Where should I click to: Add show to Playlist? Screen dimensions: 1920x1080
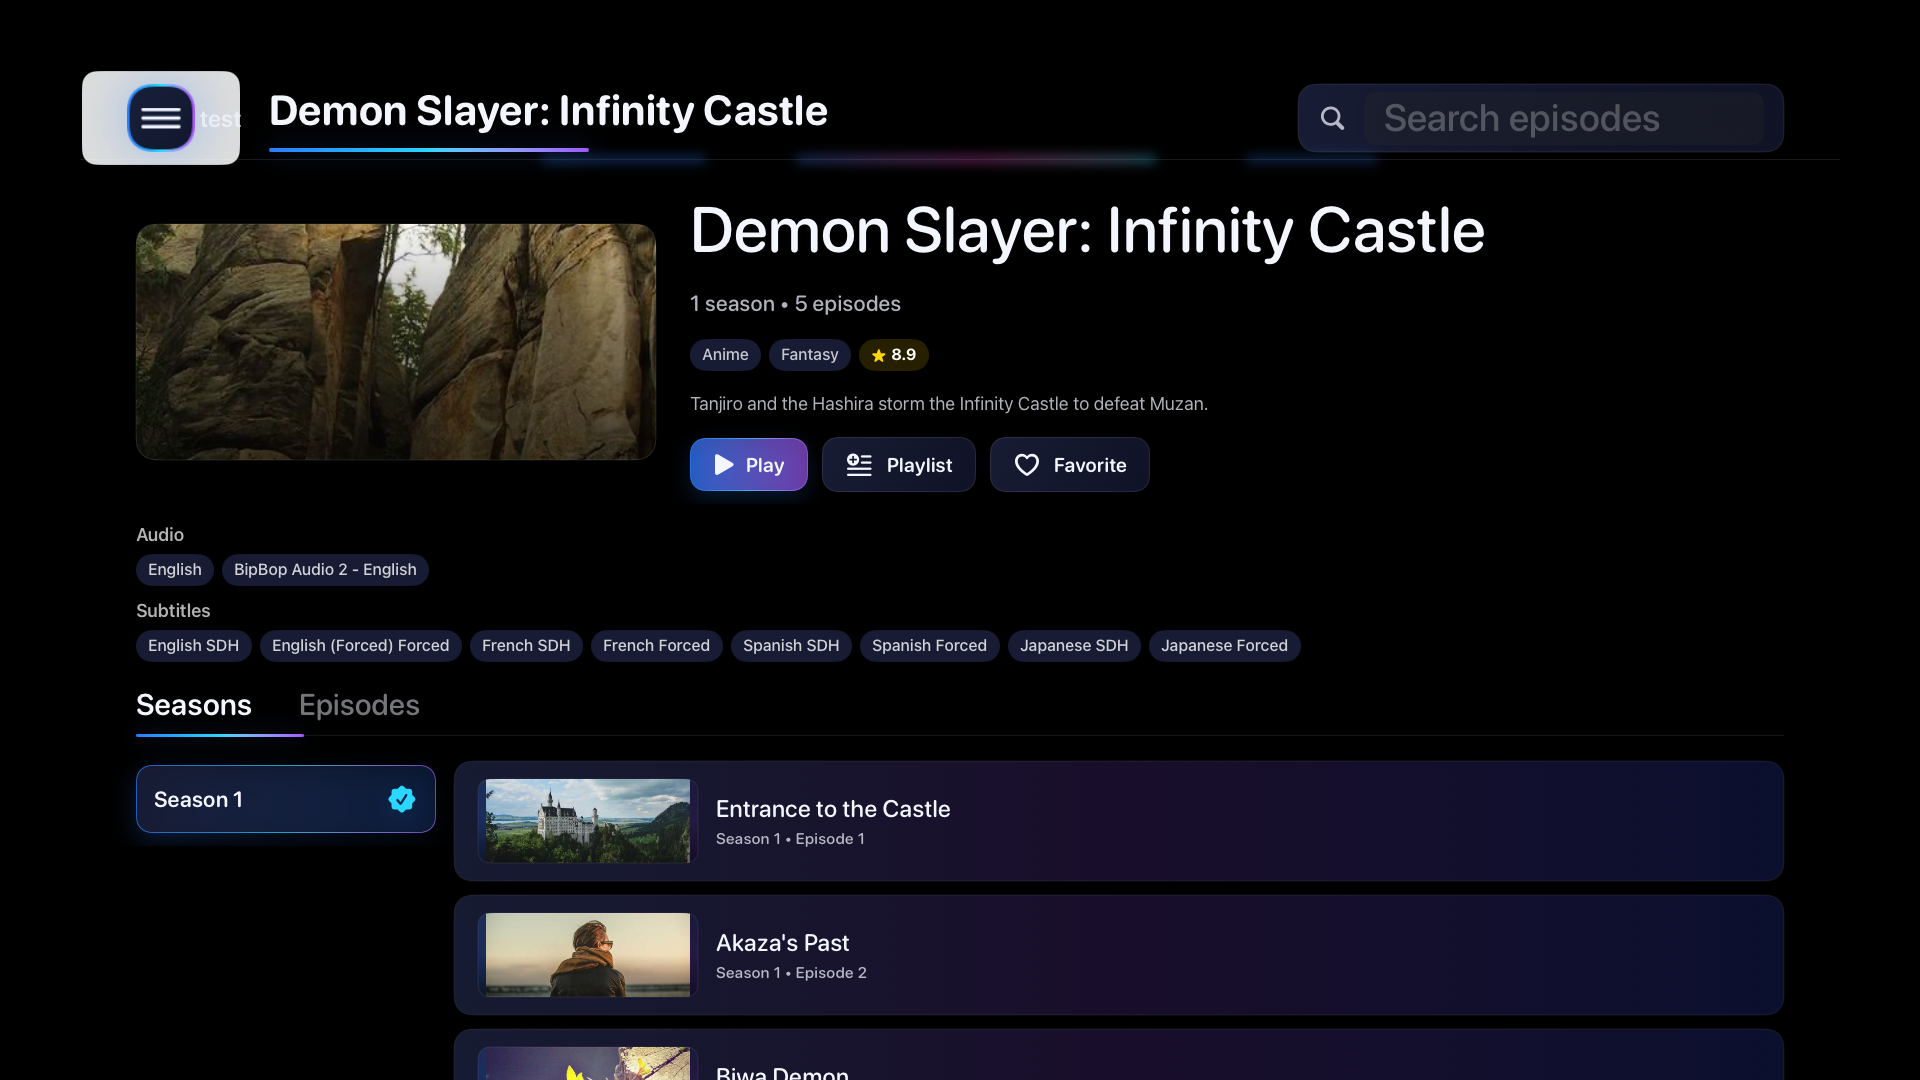pos(898,465)
